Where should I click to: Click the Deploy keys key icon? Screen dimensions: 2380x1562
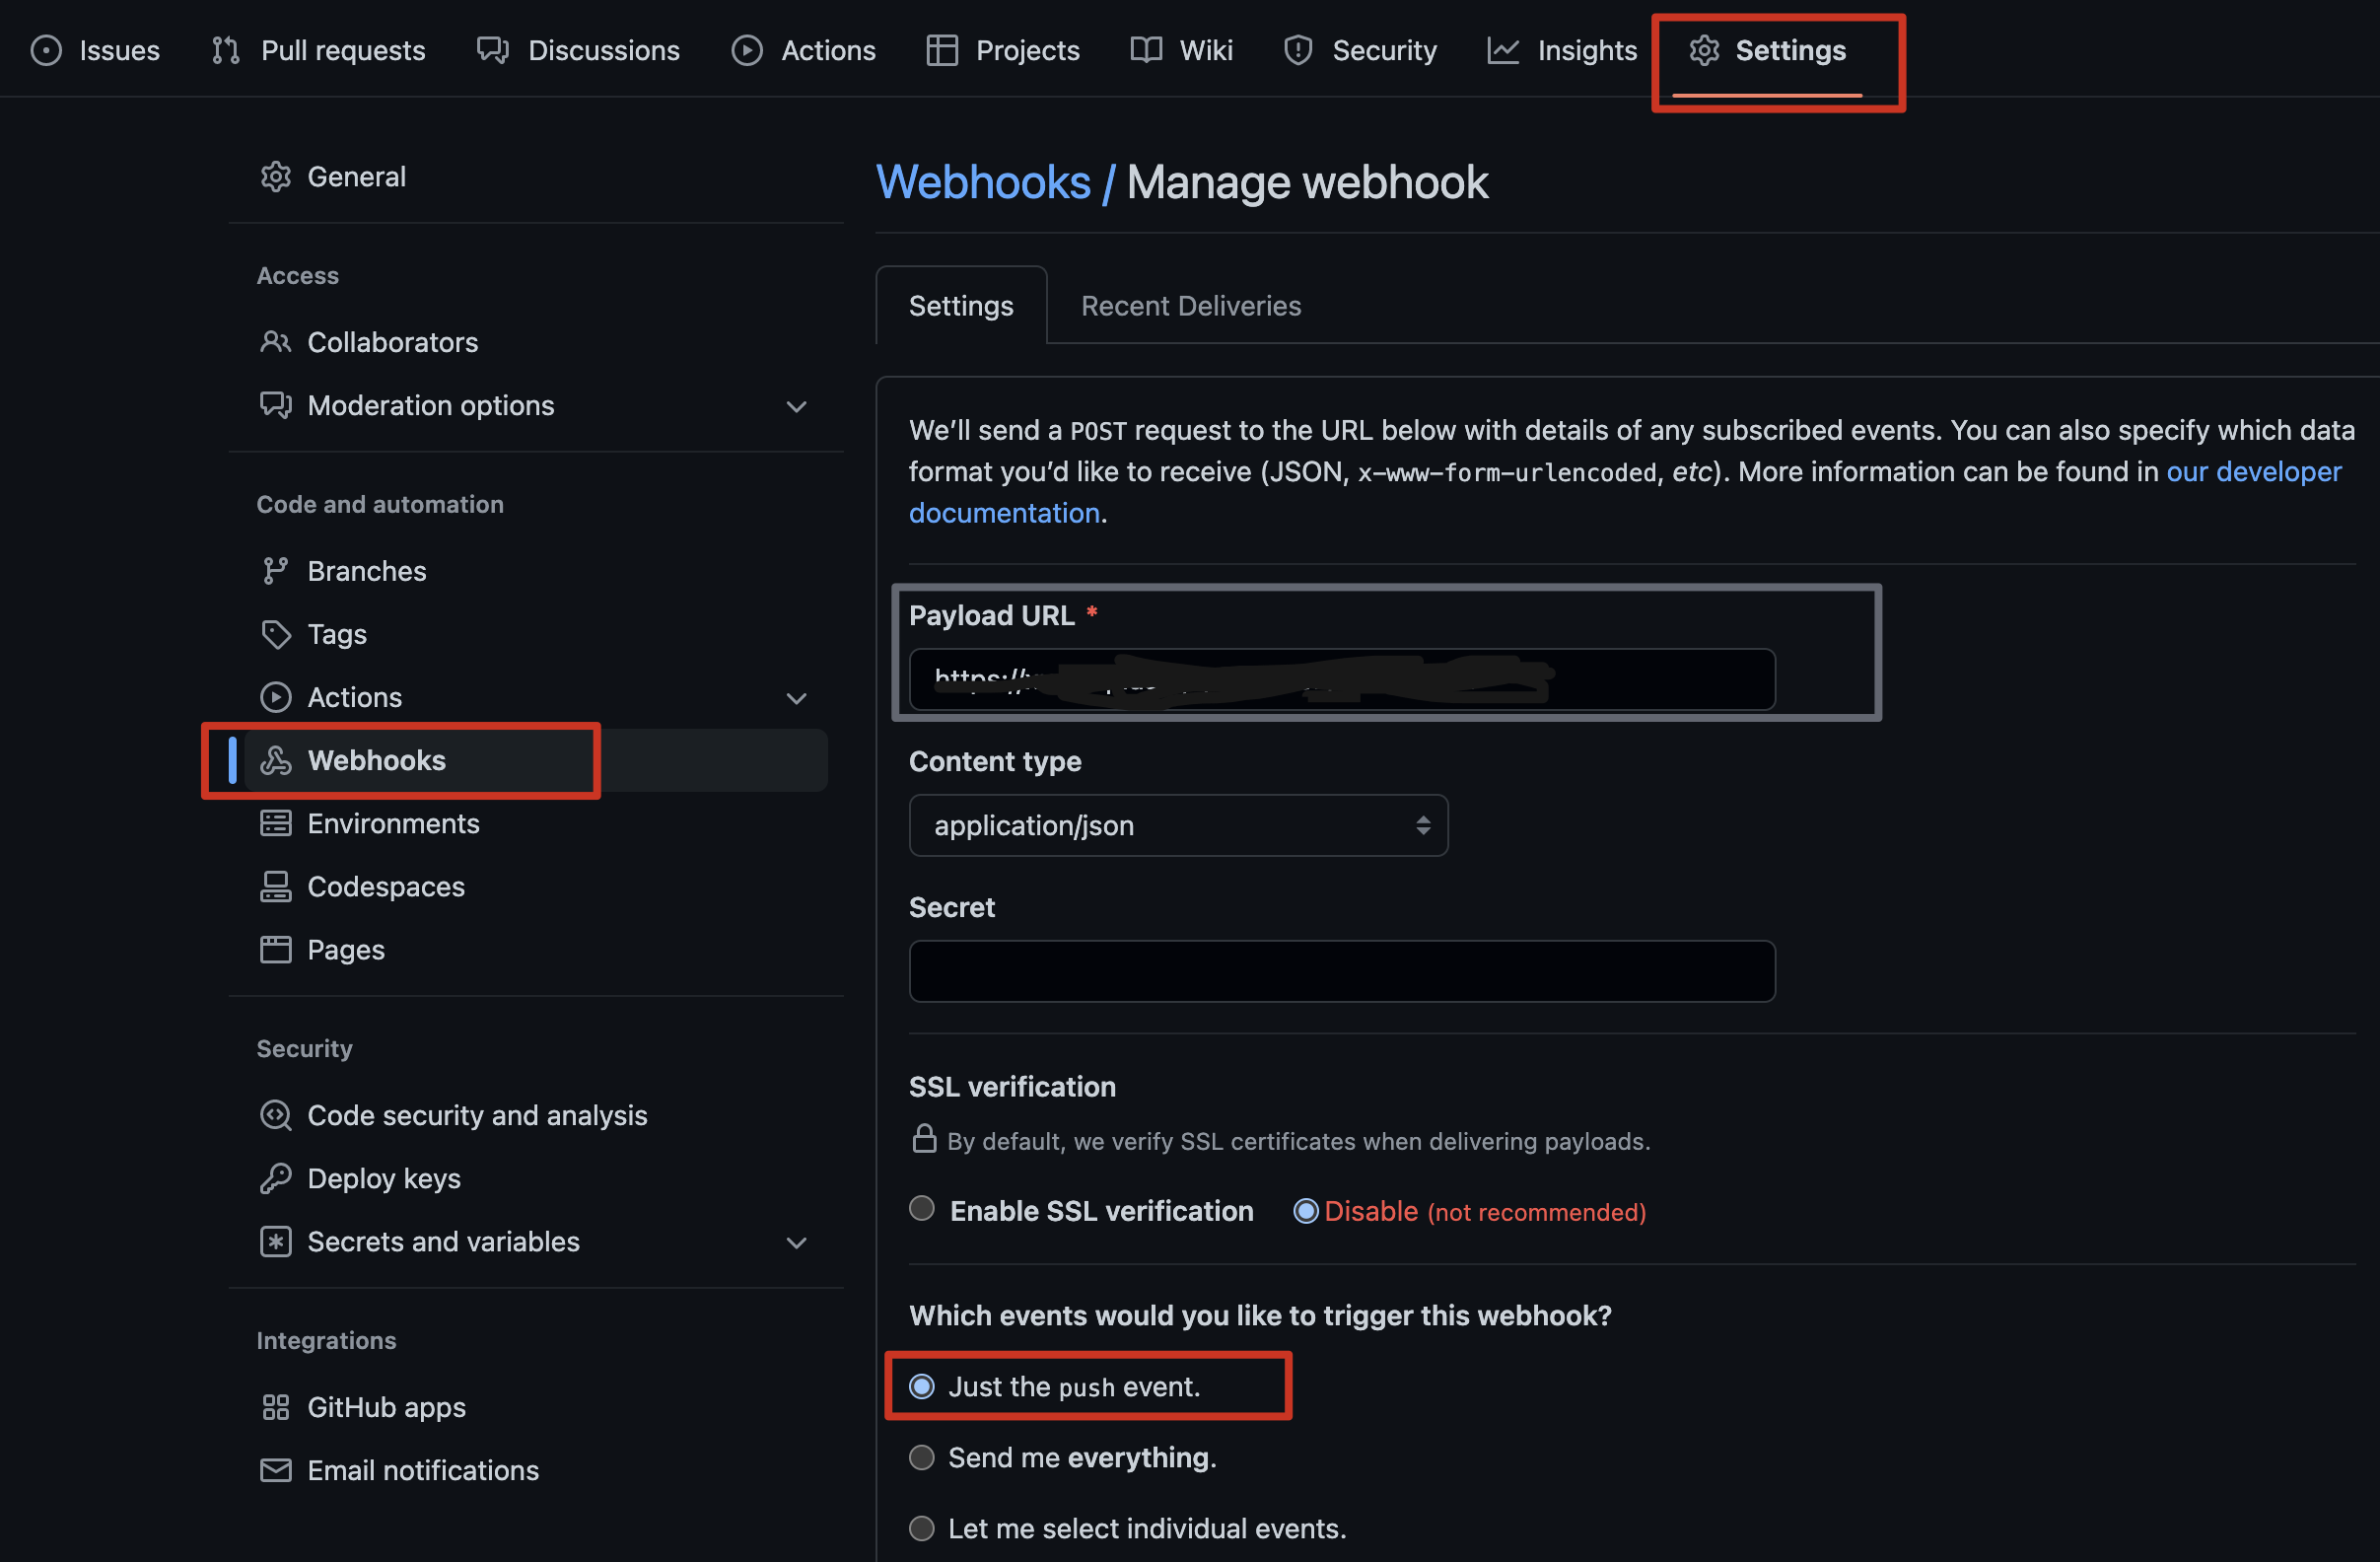(276, 1178)
